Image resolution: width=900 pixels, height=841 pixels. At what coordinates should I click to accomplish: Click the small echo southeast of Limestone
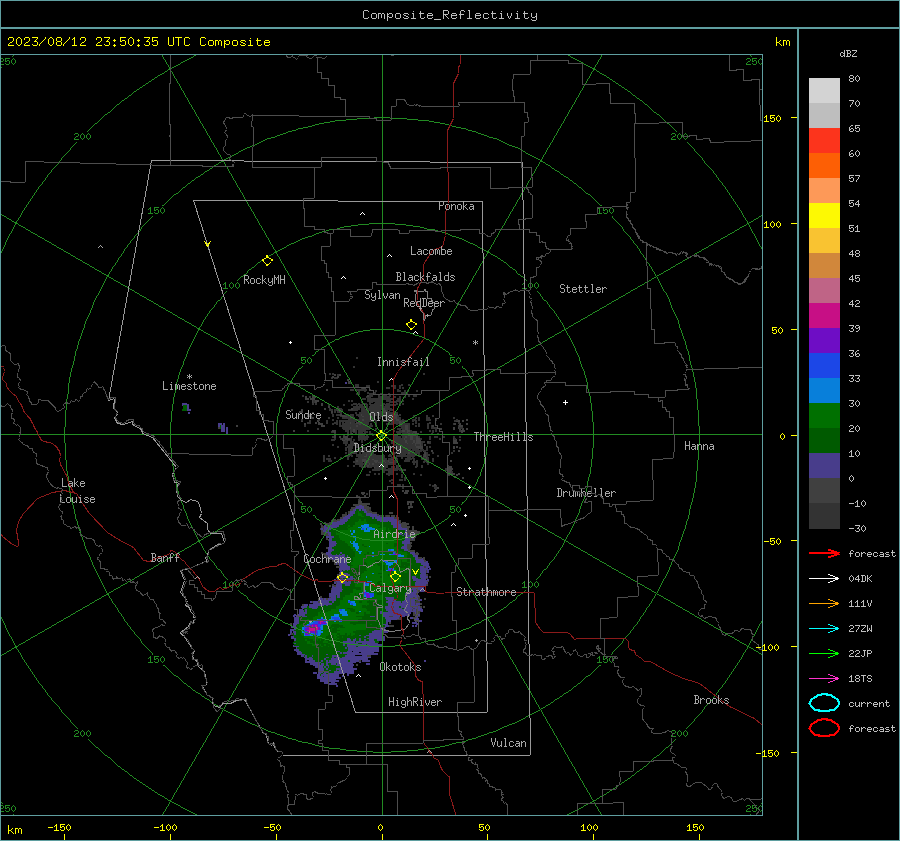[223, 428]
